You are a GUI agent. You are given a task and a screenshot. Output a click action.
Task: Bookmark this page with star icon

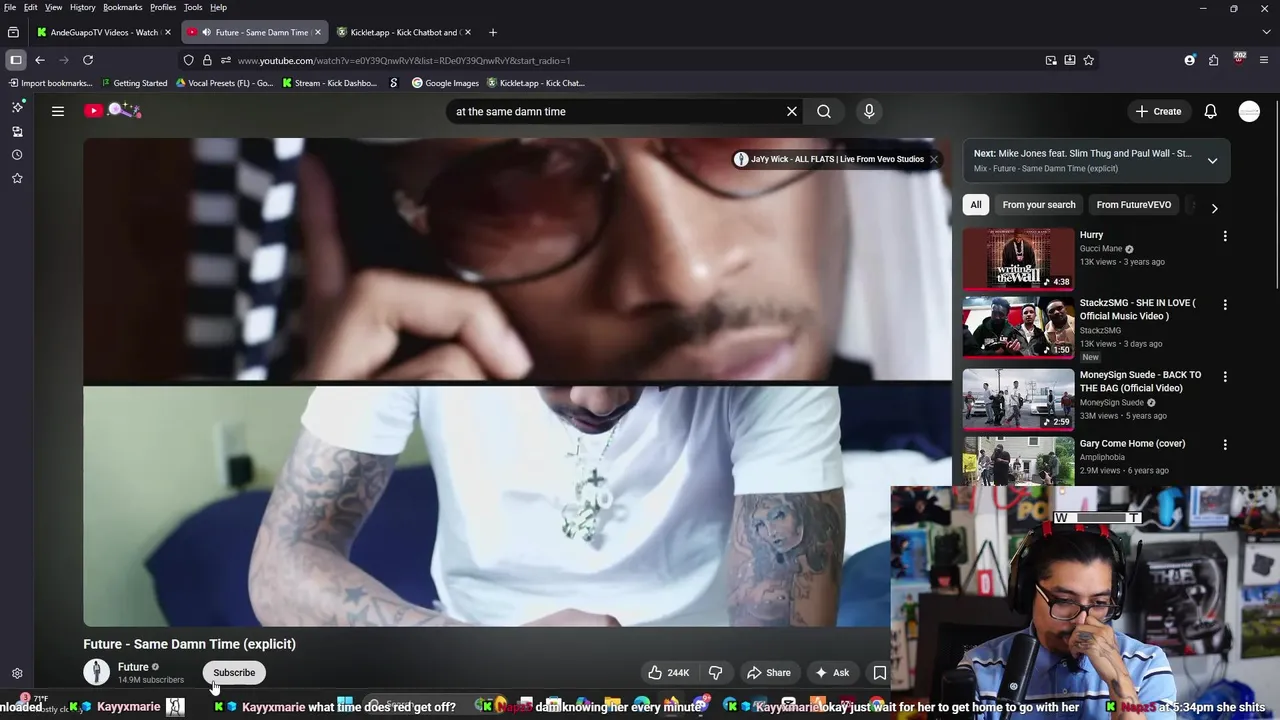pyautogui.click(x=1089, y=60)
